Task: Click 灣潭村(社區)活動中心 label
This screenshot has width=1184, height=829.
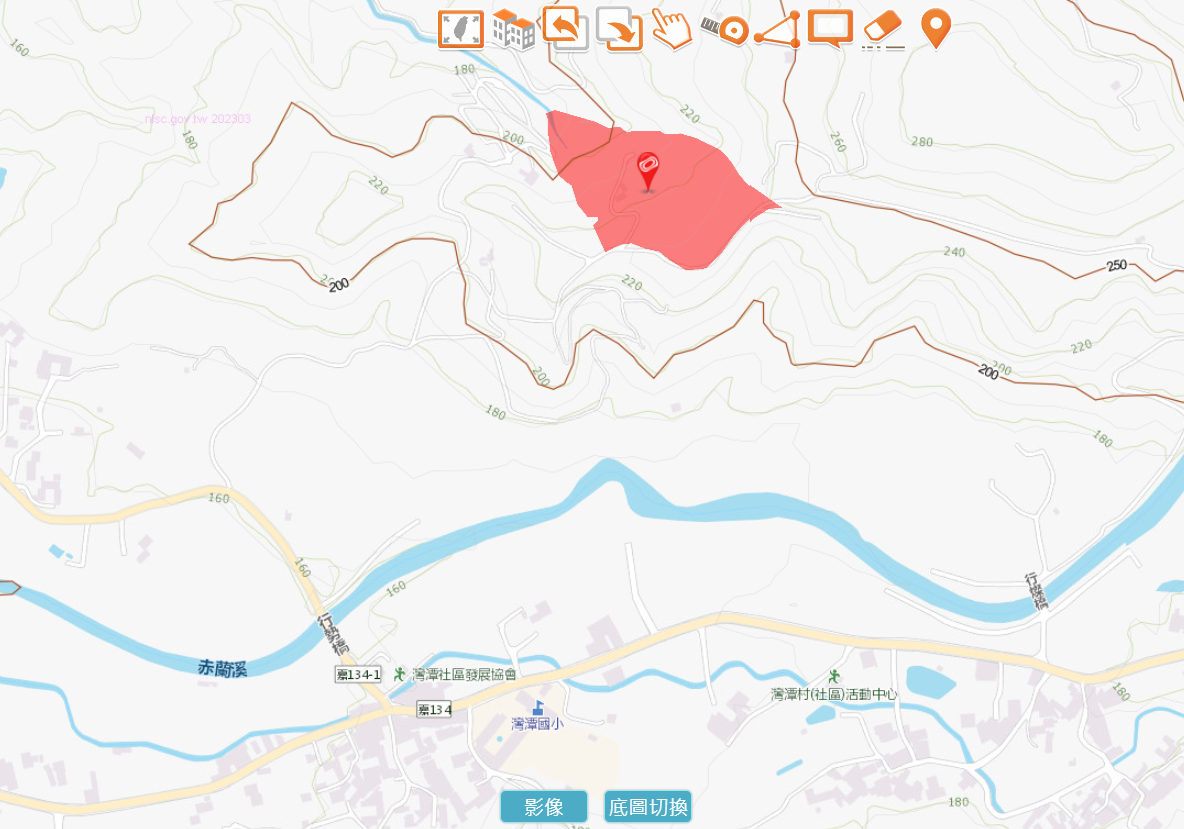Action: (834, 694)
